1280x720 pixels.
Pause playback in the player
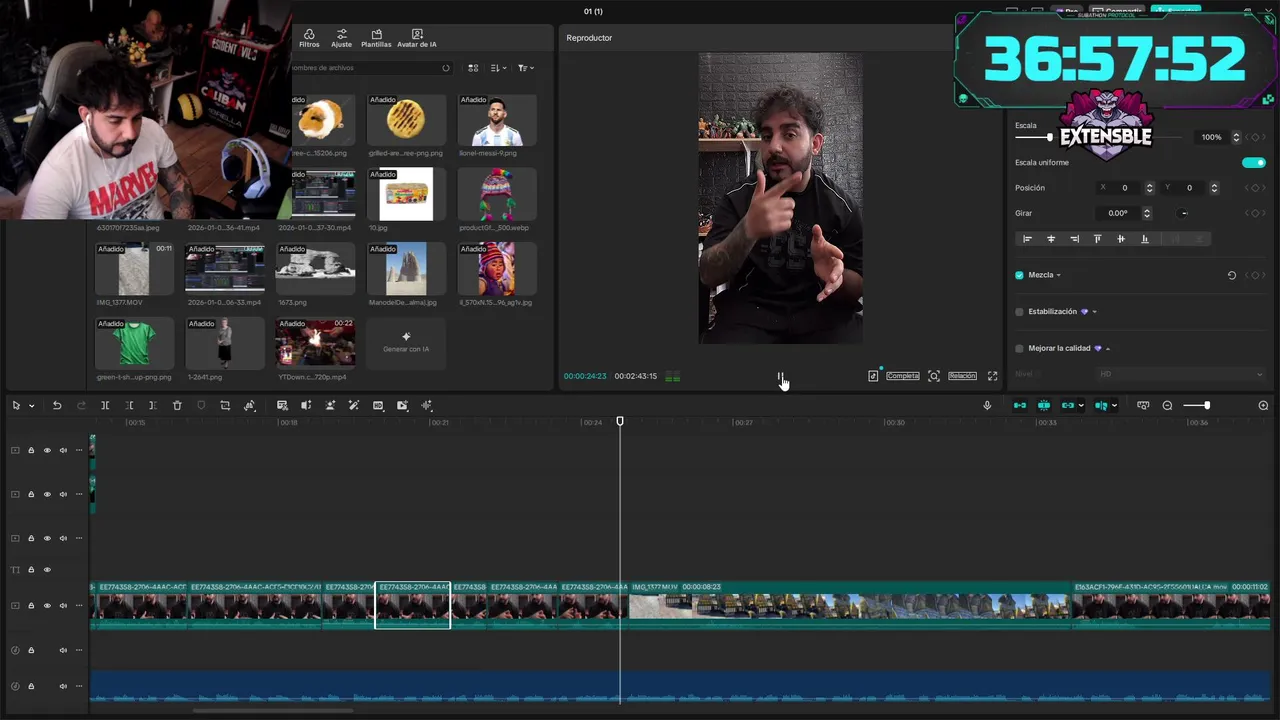click(780, 376)
